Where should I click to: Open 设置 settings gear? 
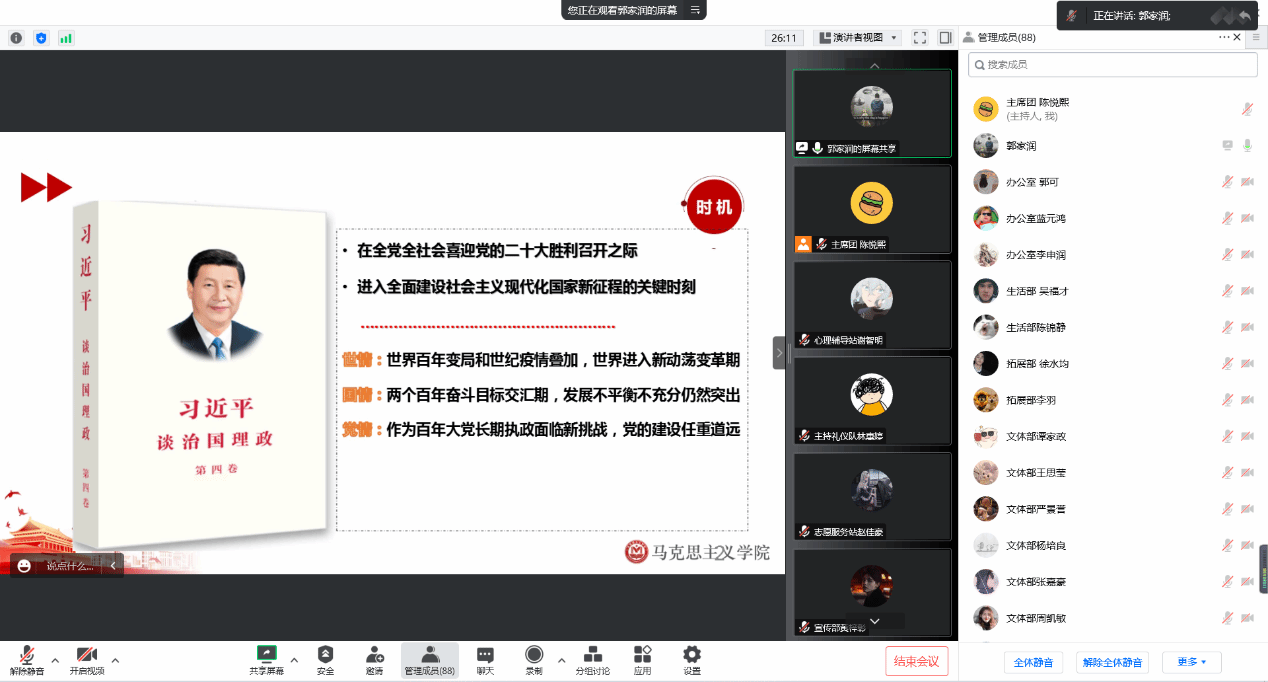coord(692,654)
